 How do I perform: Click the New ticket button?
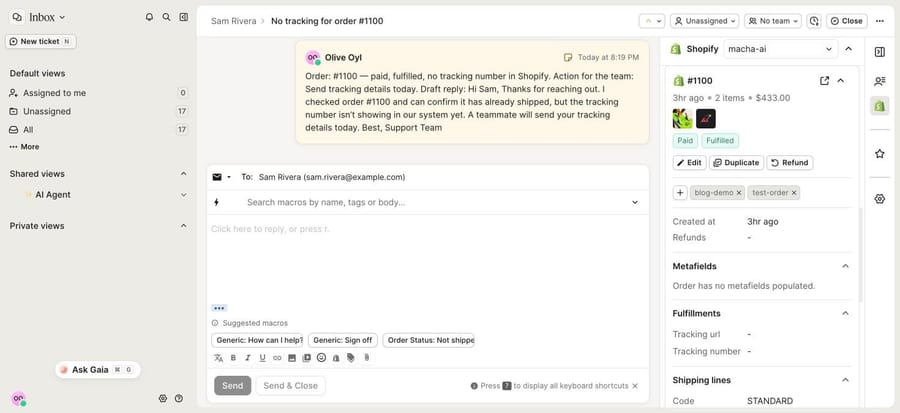[40, 41]
